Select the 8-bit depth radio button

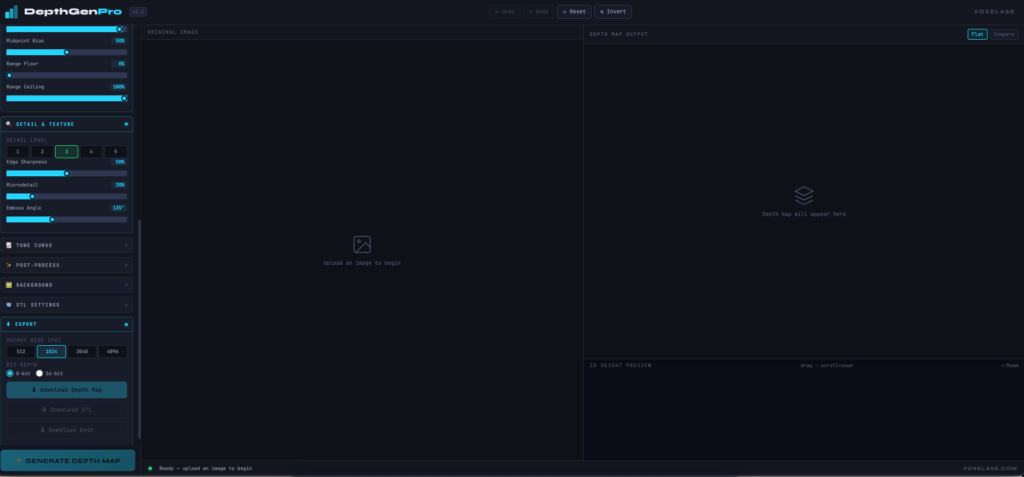[10, 373]
